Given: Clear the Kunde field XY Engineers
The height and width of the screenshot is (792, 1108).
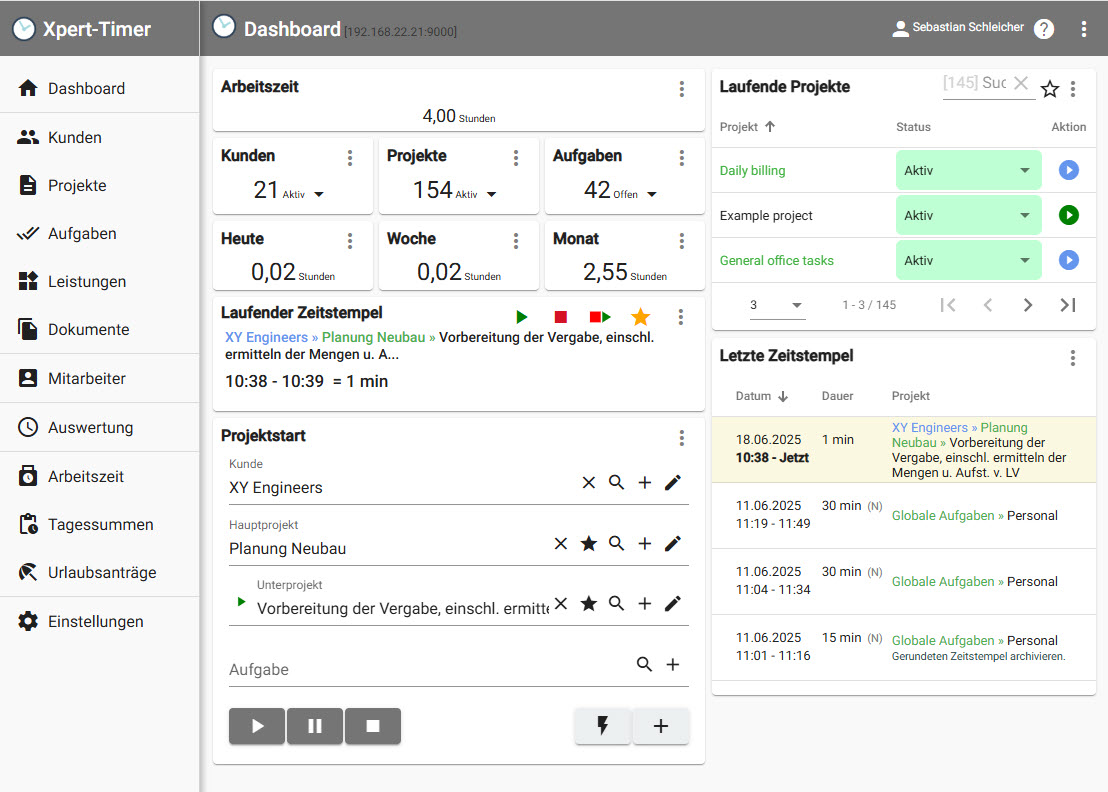Looking at the screenshot, I should point(589,483).
